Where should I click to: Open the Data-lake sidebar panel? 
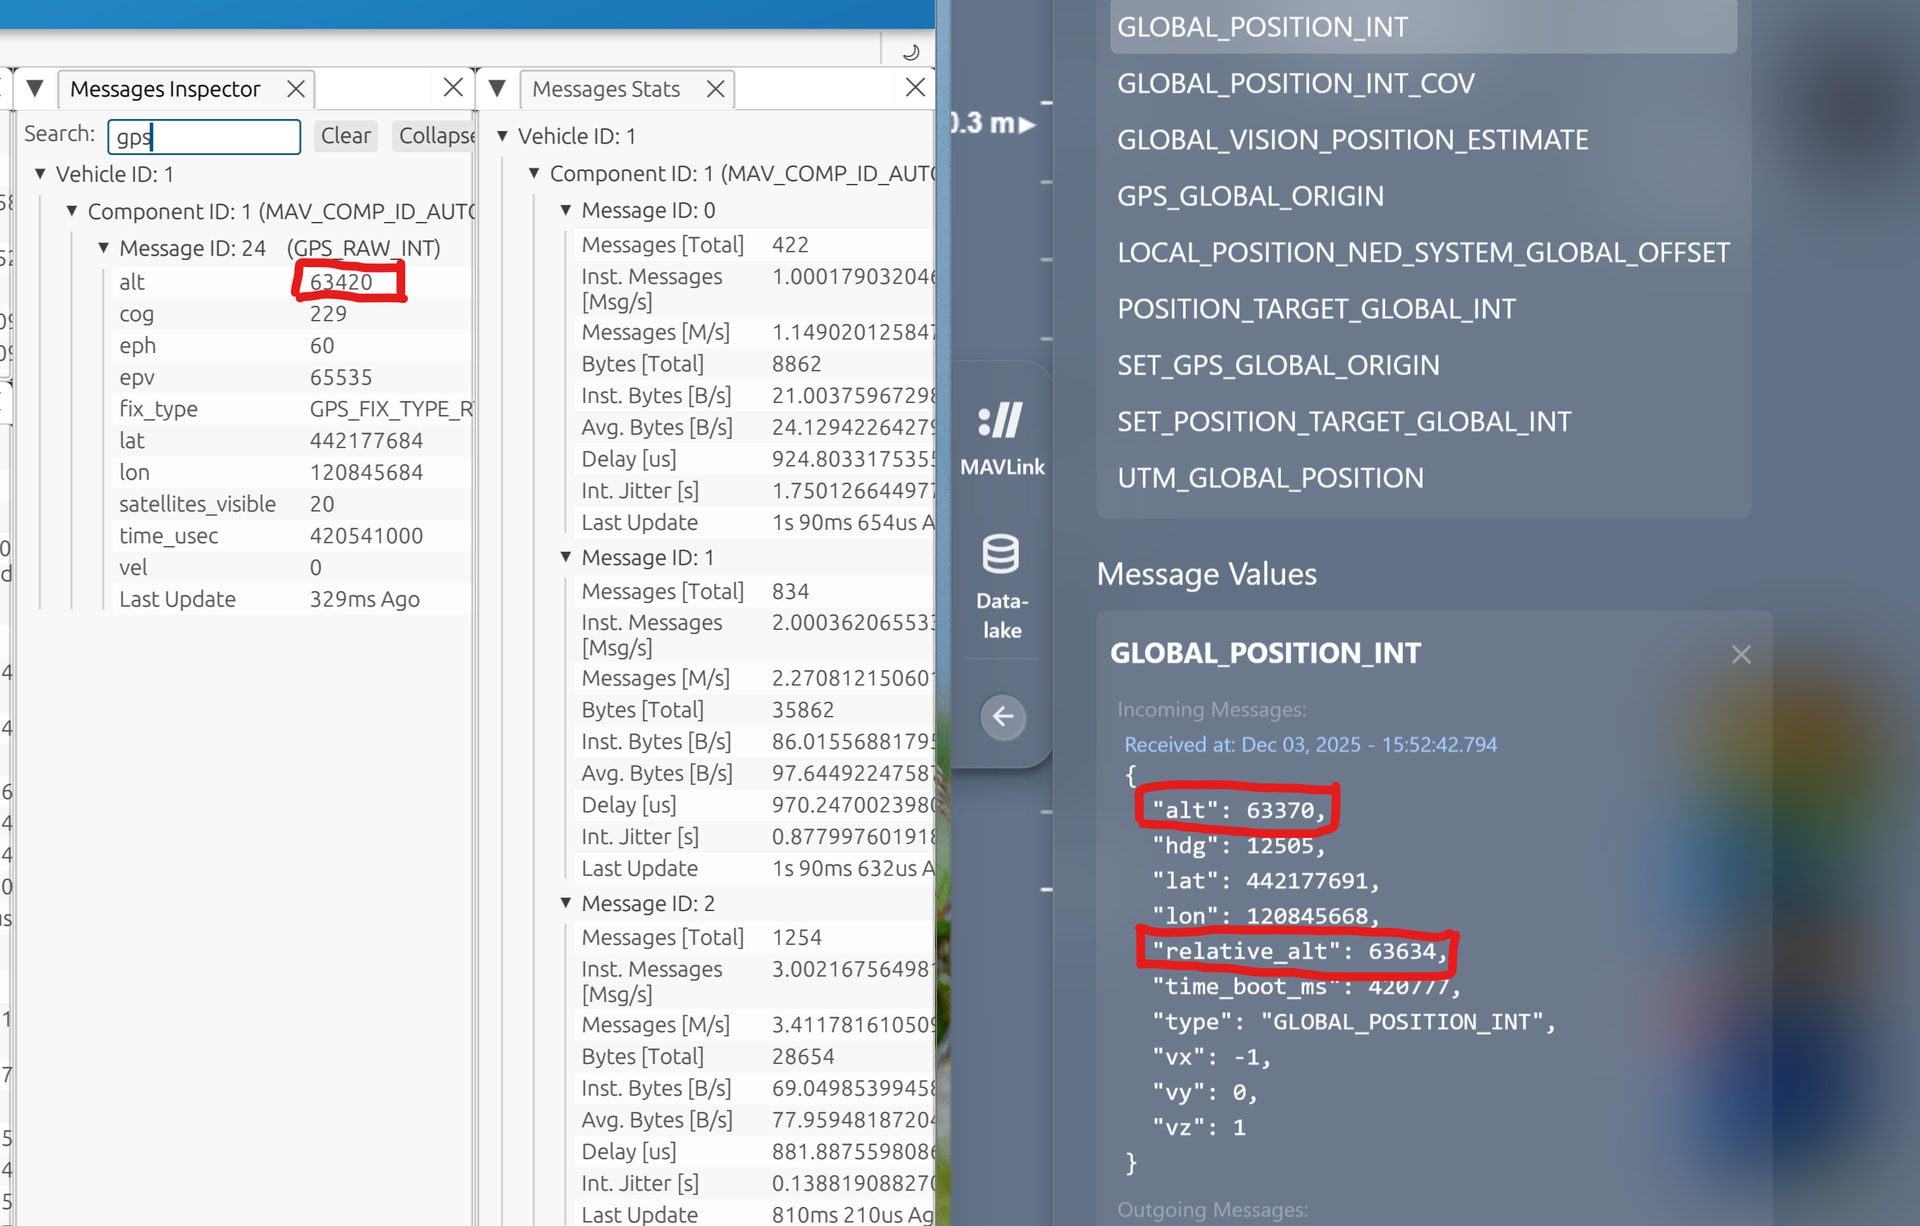click(1001, 585)
